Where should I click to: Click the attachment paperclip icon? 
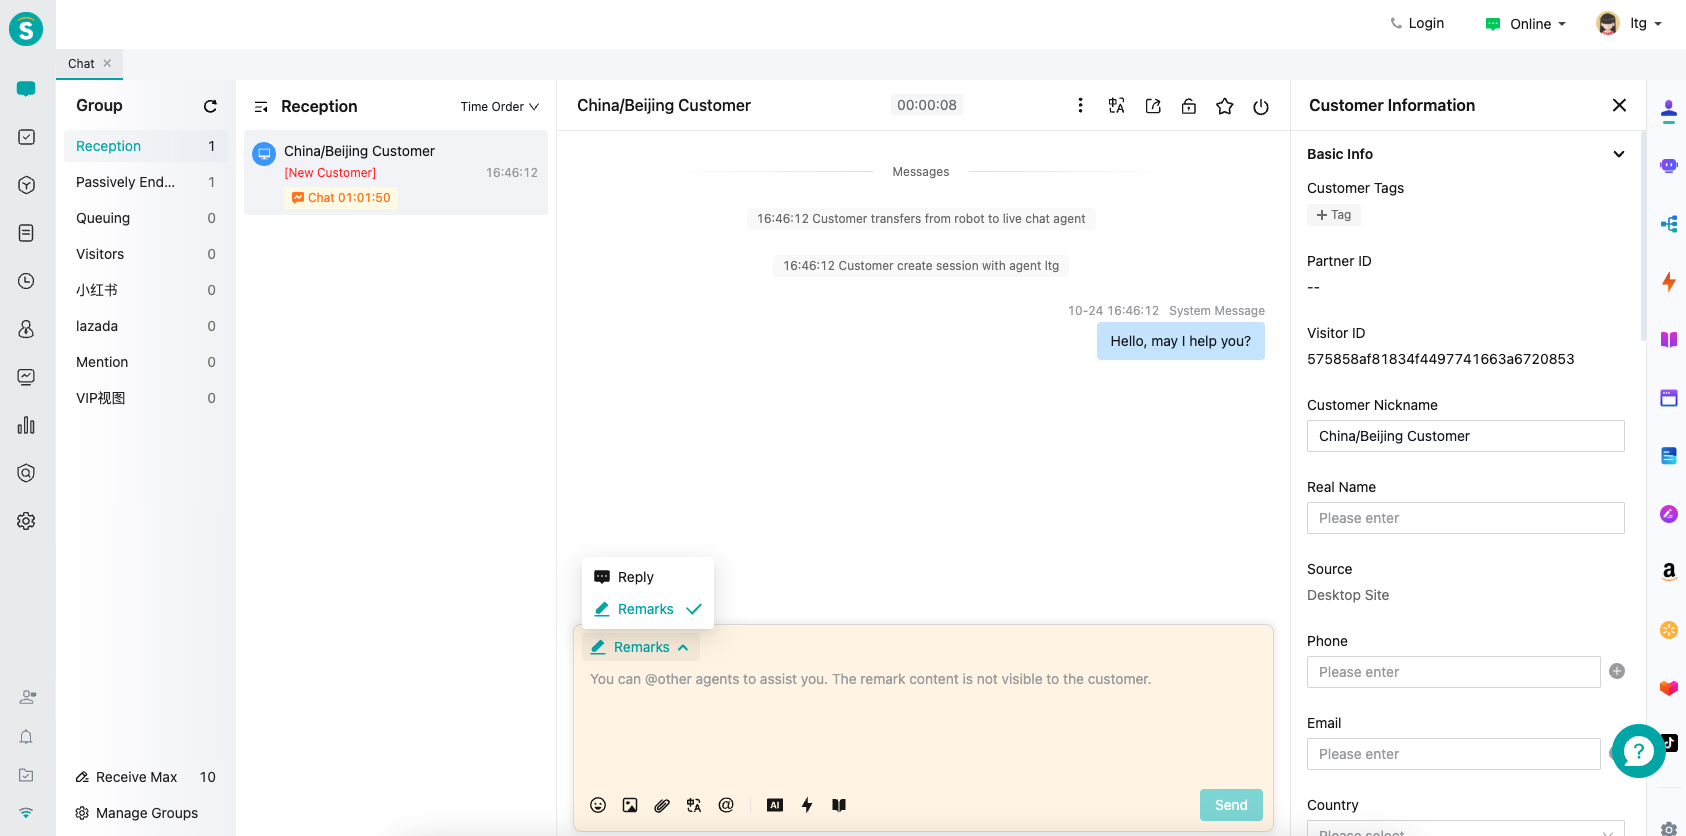pos(662,805)
